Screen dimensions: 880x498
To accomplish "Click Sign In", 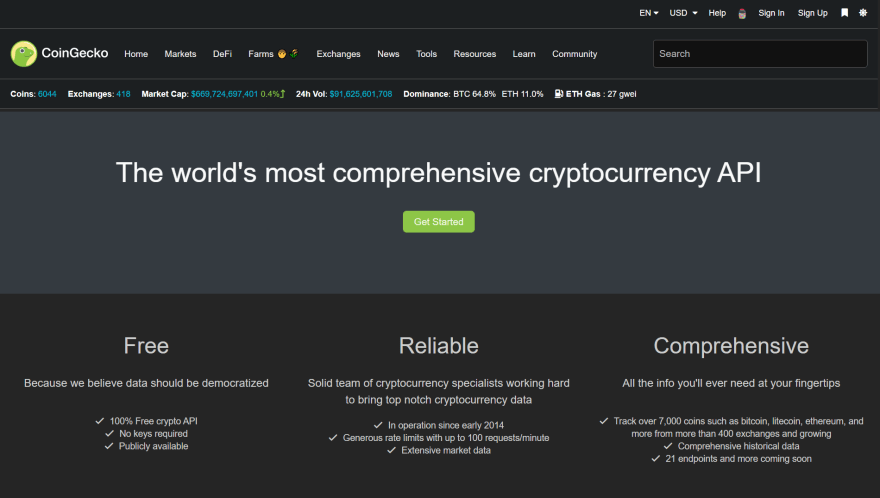I will [x=771, y=13].
